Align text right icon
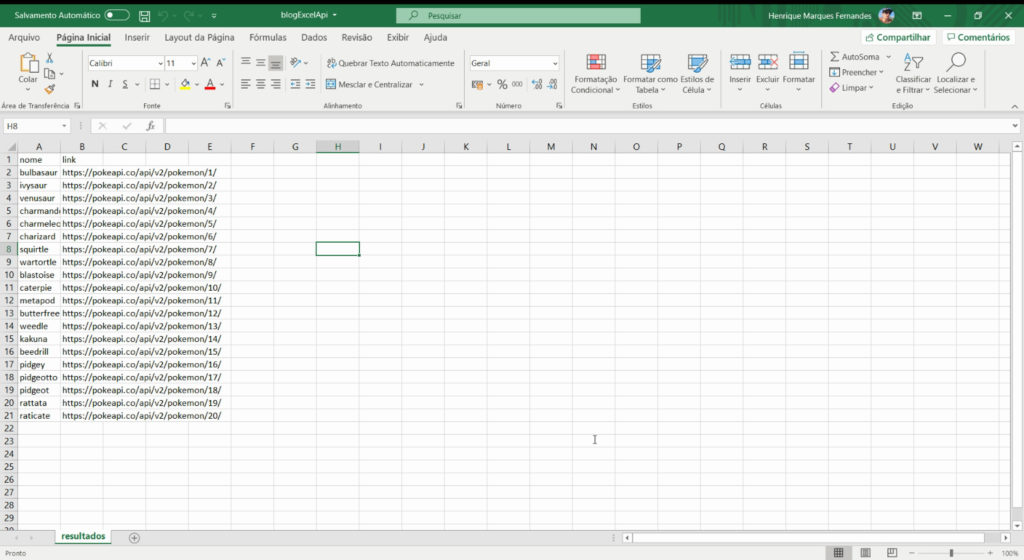The height and width of the screenshot is (560, 1024). 276,84
